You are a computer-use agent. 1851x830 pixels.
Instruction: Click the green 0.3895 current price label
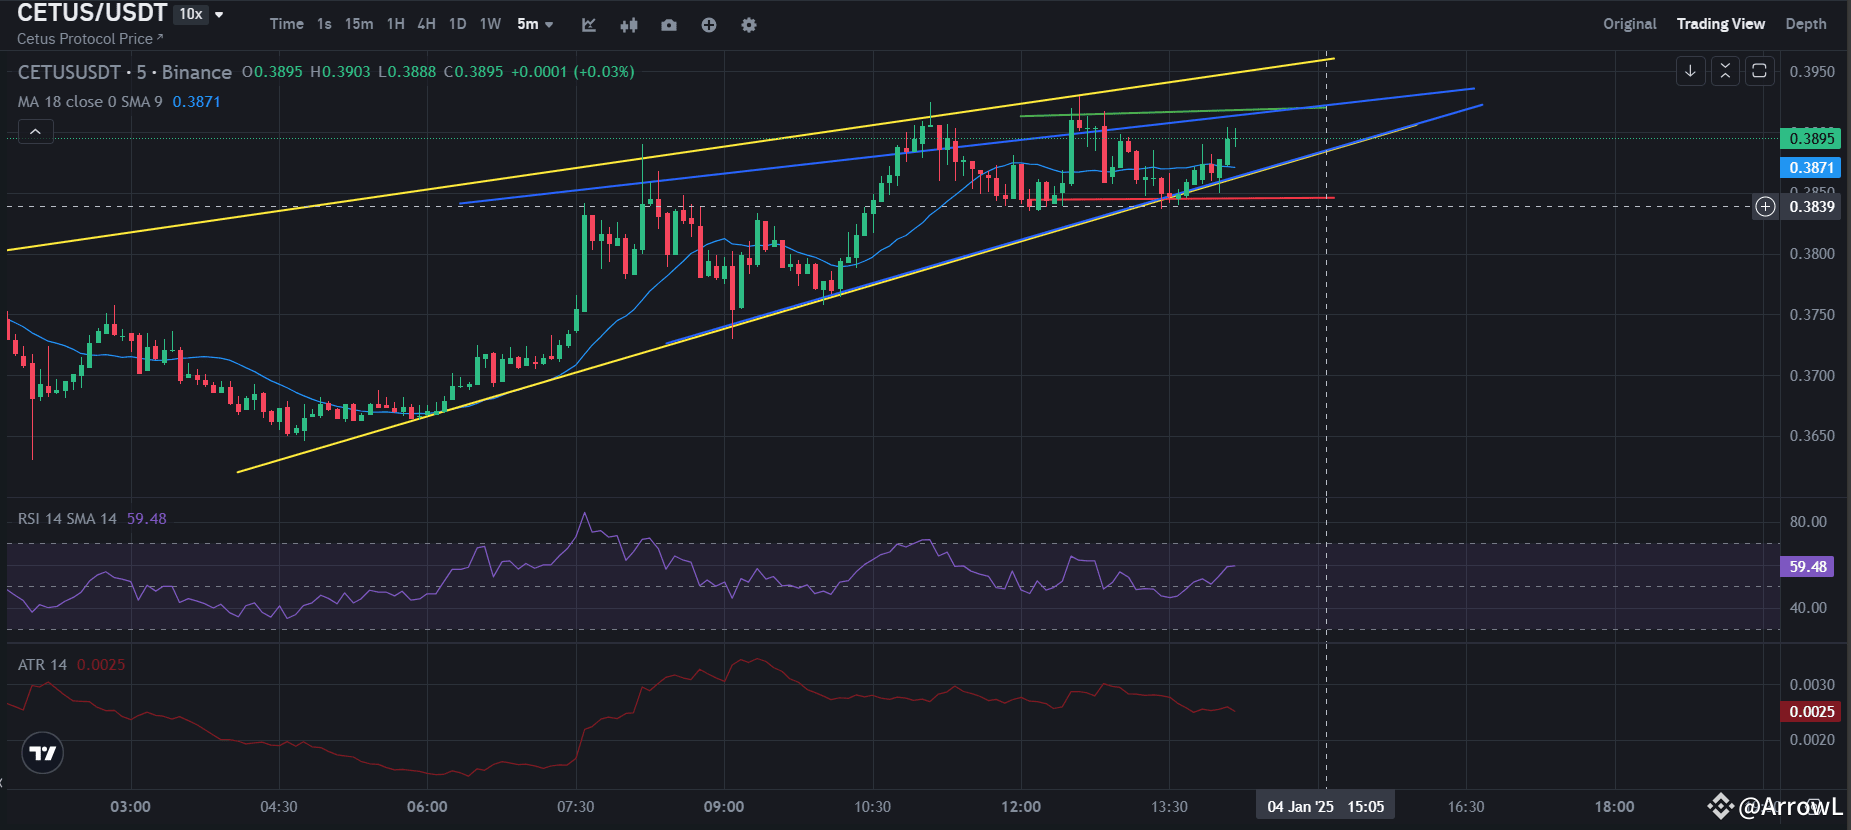(x=1811, y=139)
